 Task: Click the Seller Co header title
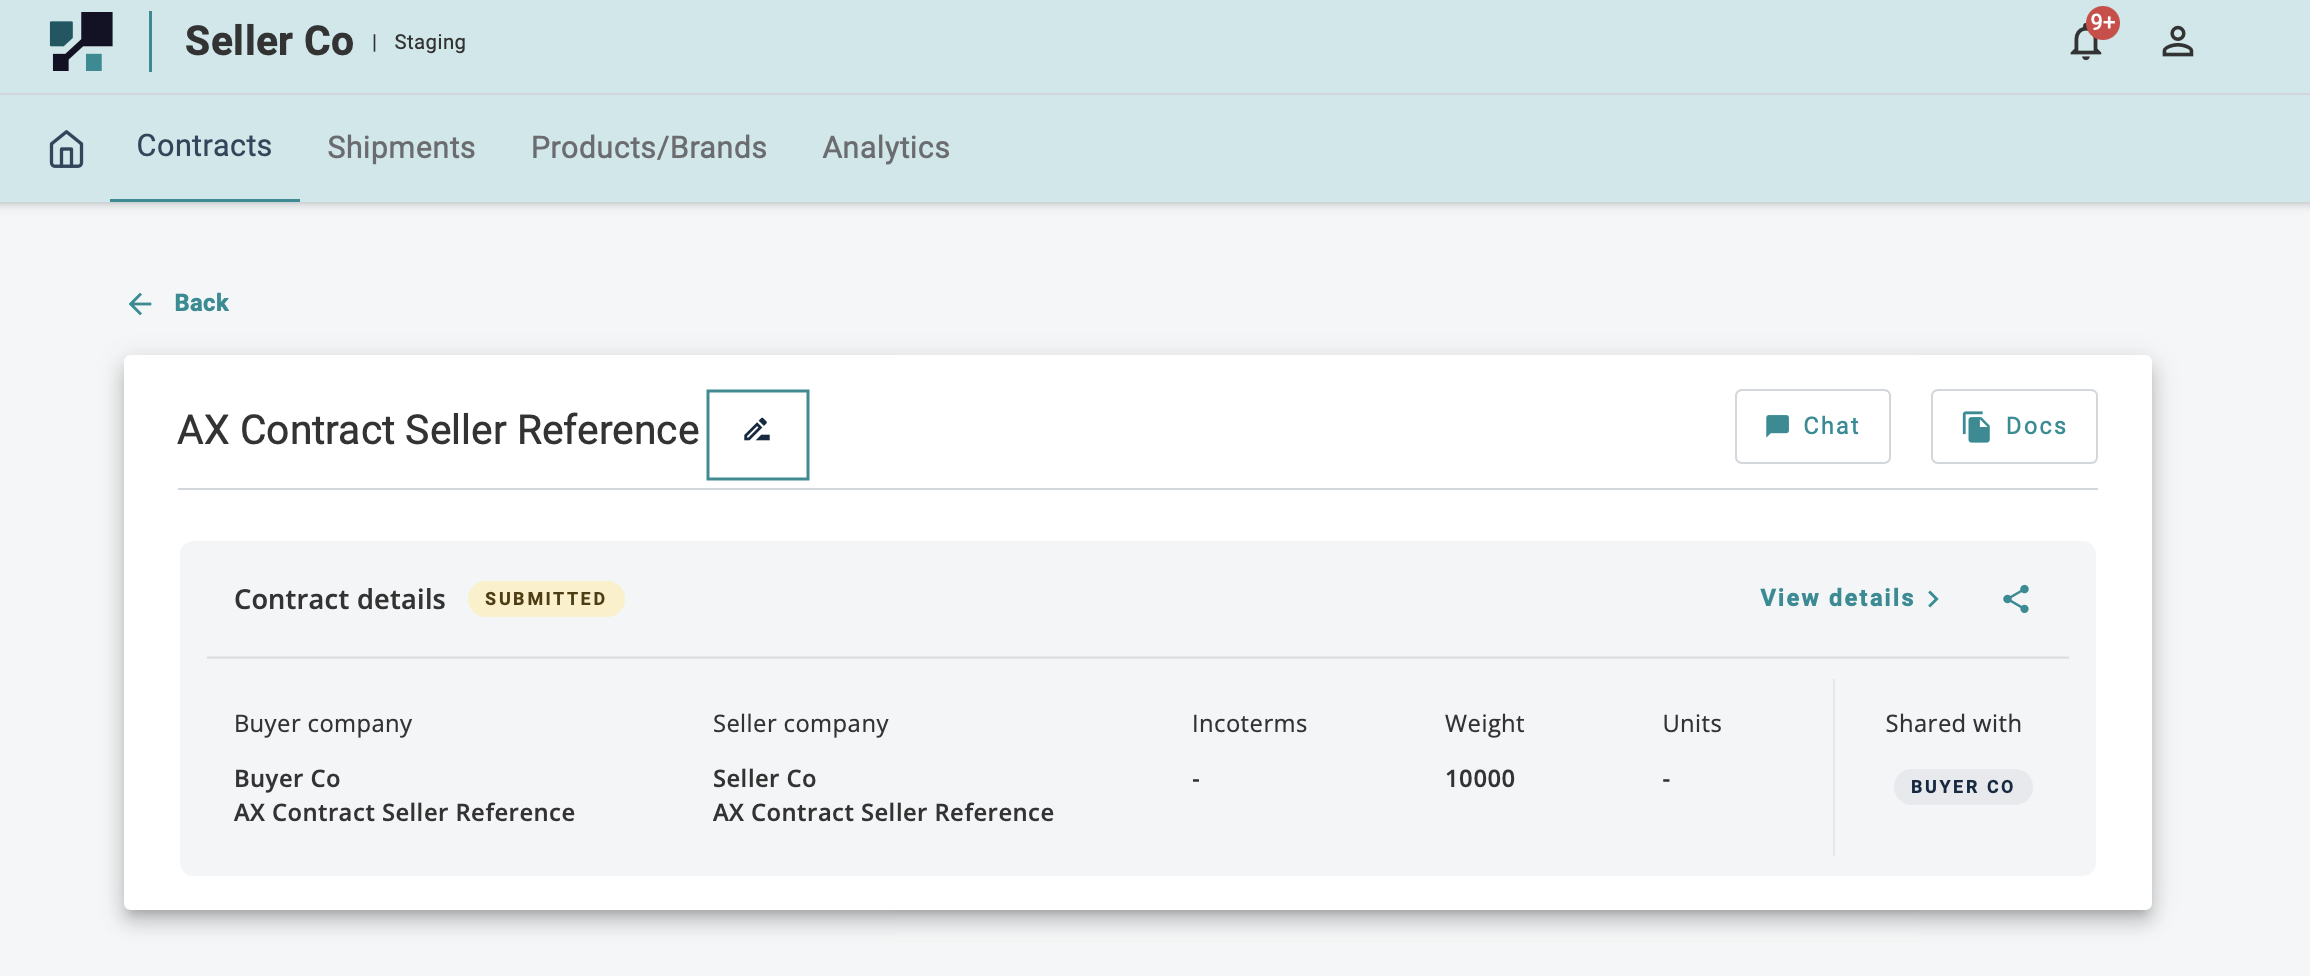(x=269, y=42)
